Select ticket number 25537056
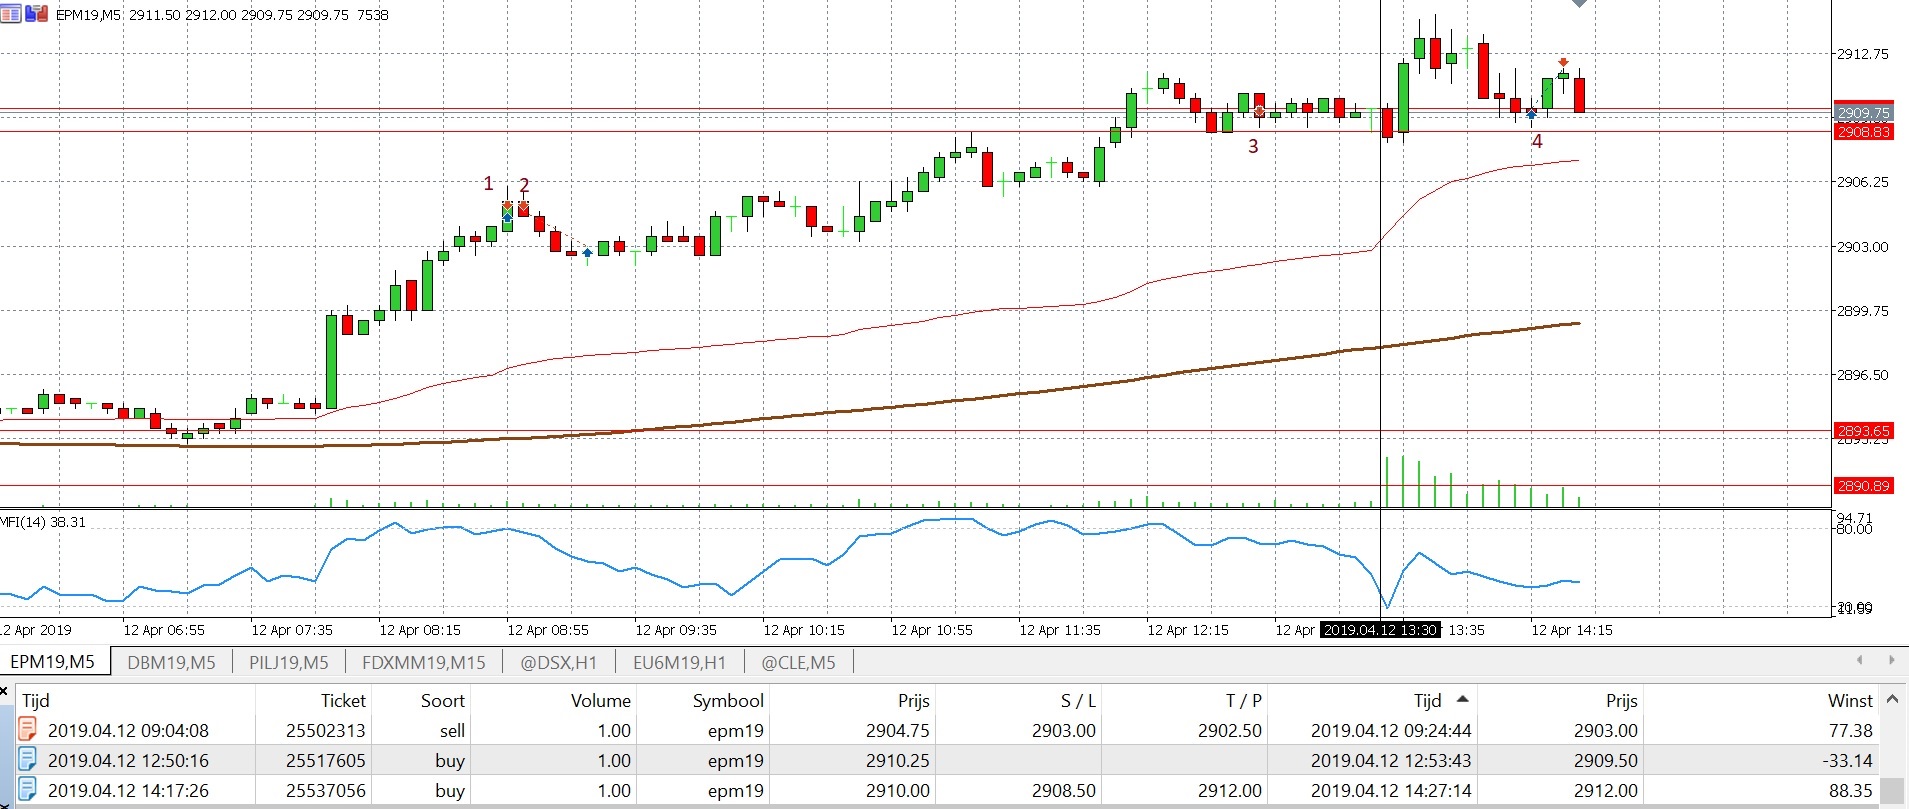This screenshot has width=1909, height=809. point(326,791)
